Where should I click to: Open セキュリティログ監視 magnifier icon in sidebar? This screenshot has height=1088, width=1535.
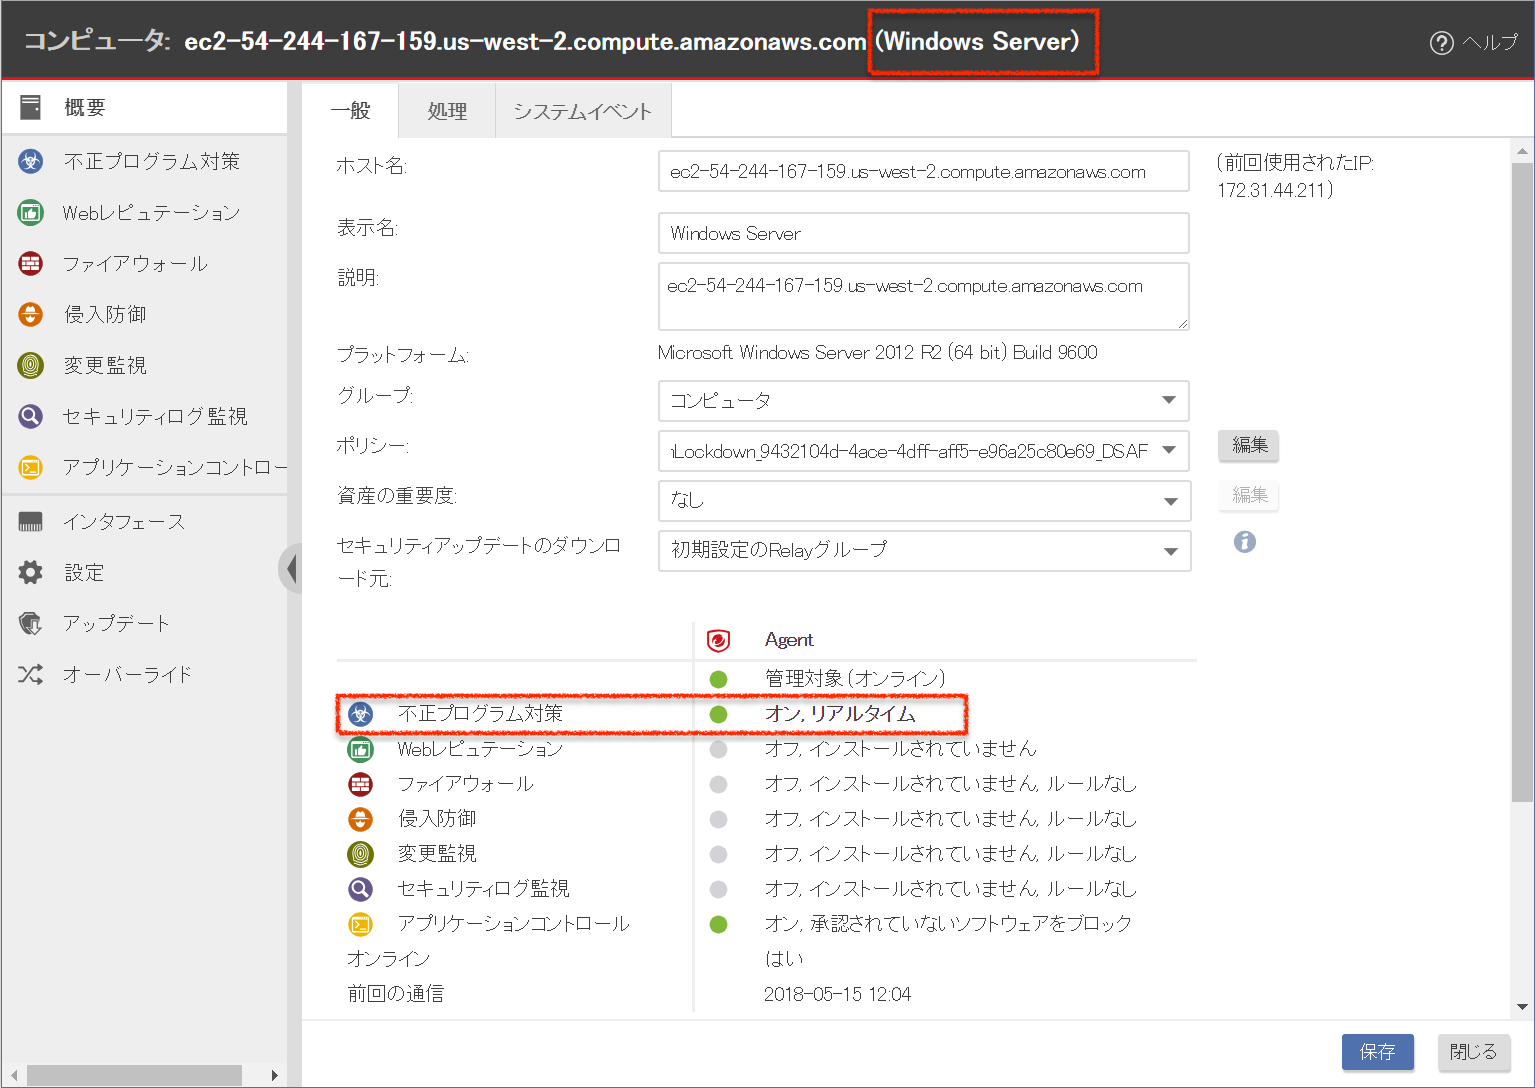(x=31, y=416)
